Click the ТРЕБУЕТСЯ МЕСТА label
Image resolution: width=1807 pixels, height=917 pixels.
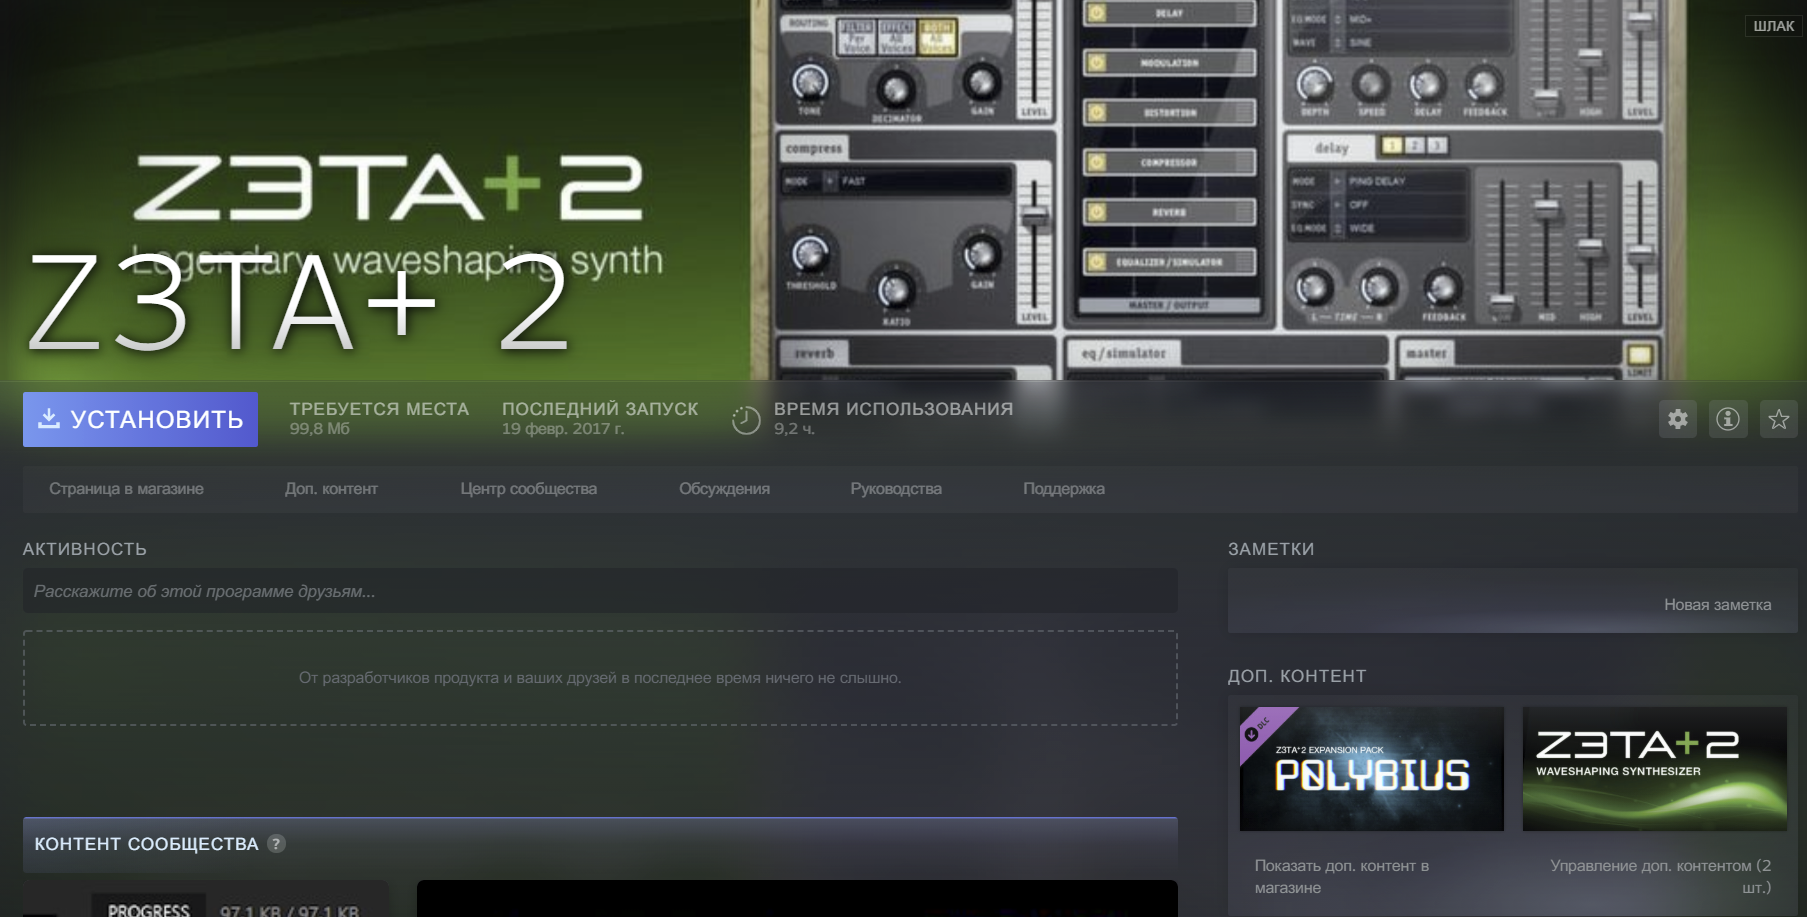click(x=379, y=409)
